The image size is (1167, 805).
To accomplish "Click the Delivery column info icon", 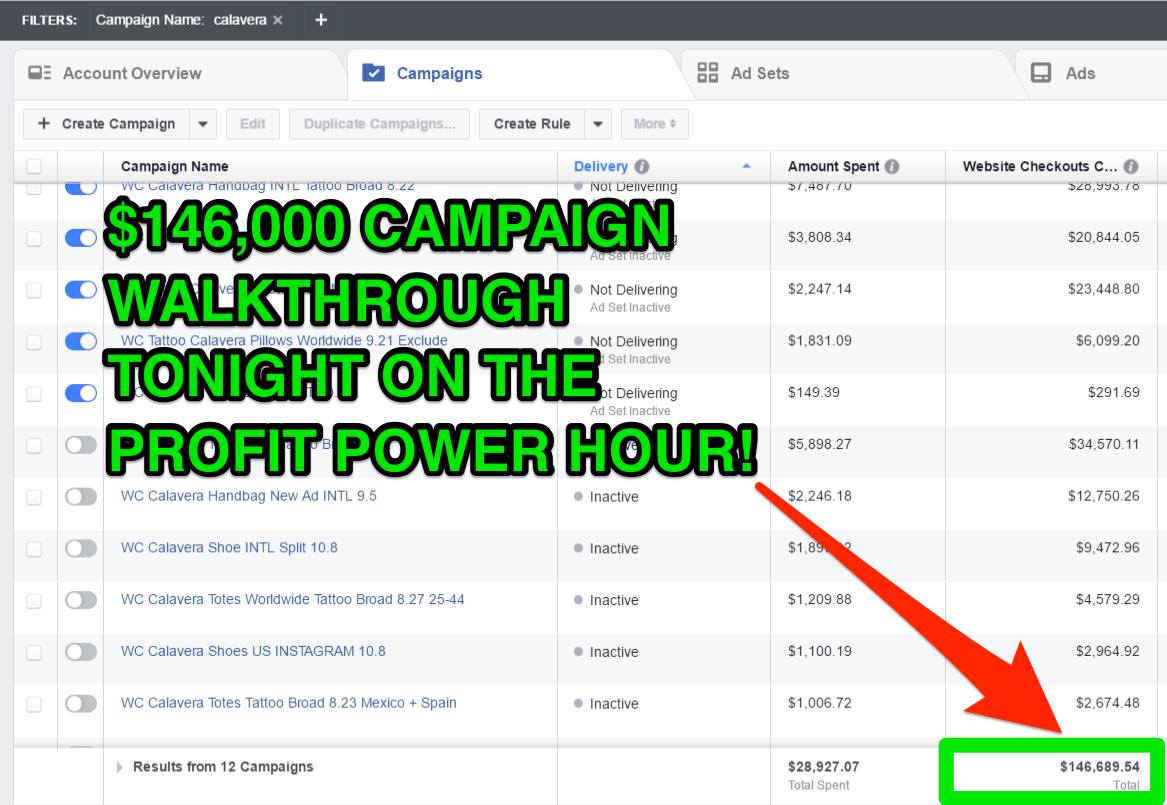I will 642,167.
